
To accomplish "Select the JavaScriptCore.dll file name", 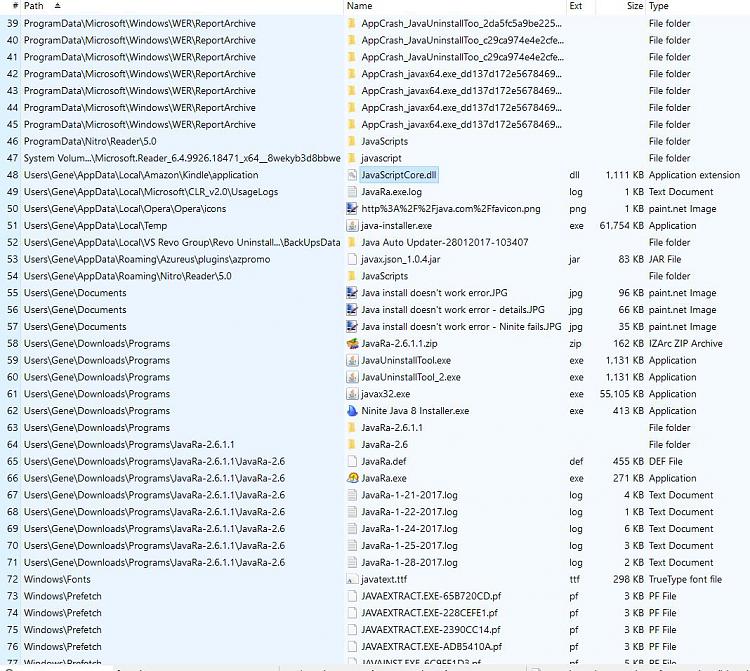I will click(x=398, y=175).
